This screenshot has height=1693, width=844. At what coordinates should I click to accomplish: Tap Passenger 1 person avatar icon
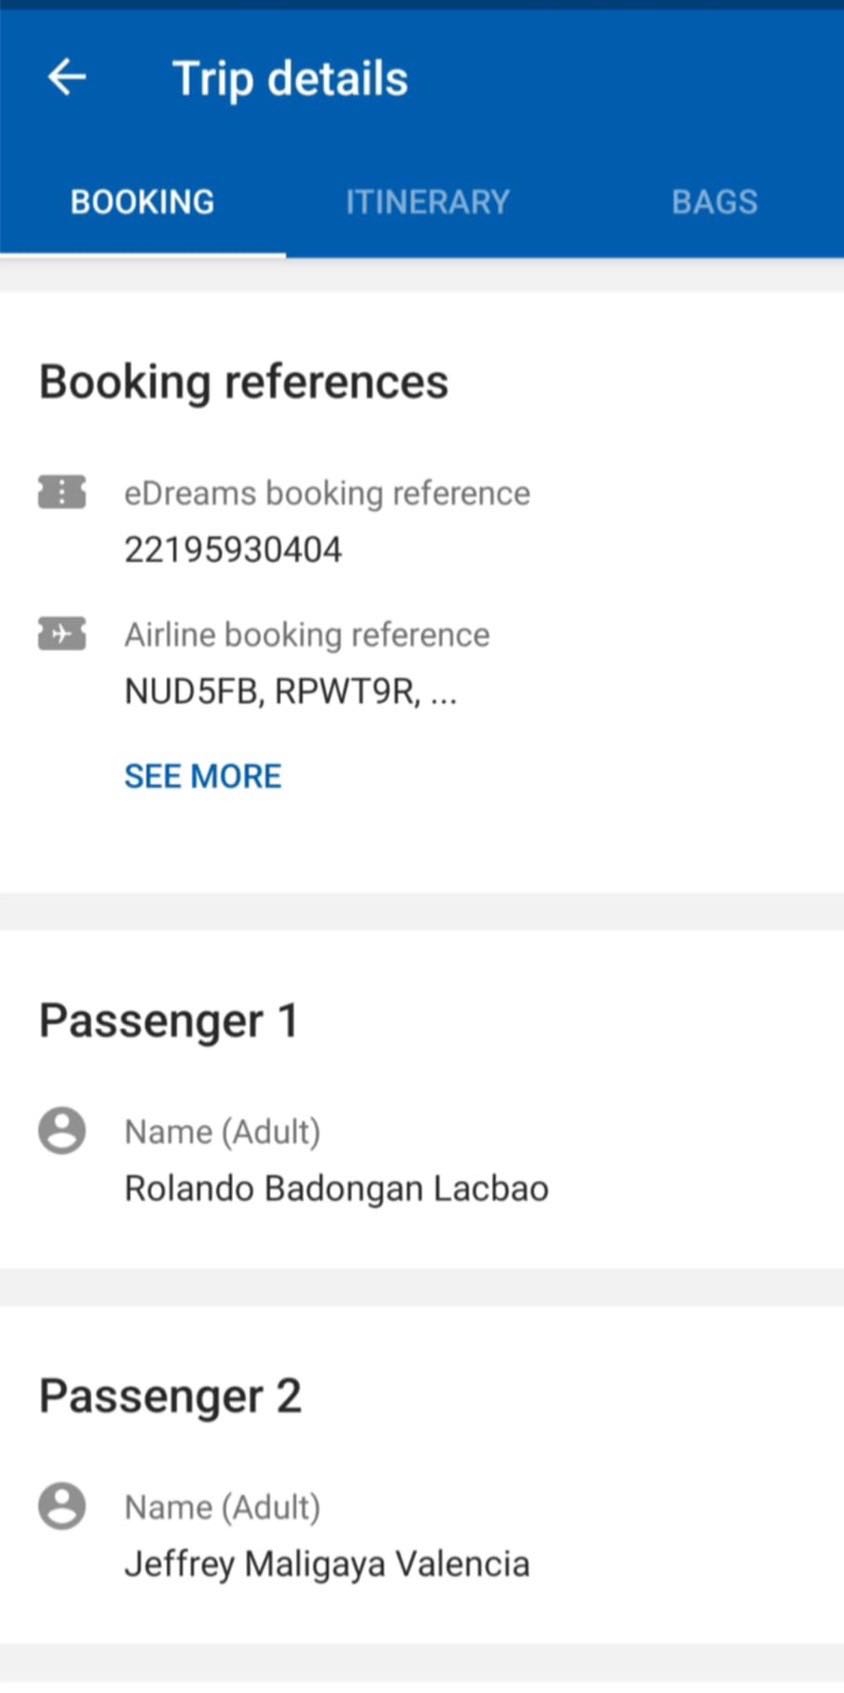click(62, 1131)
